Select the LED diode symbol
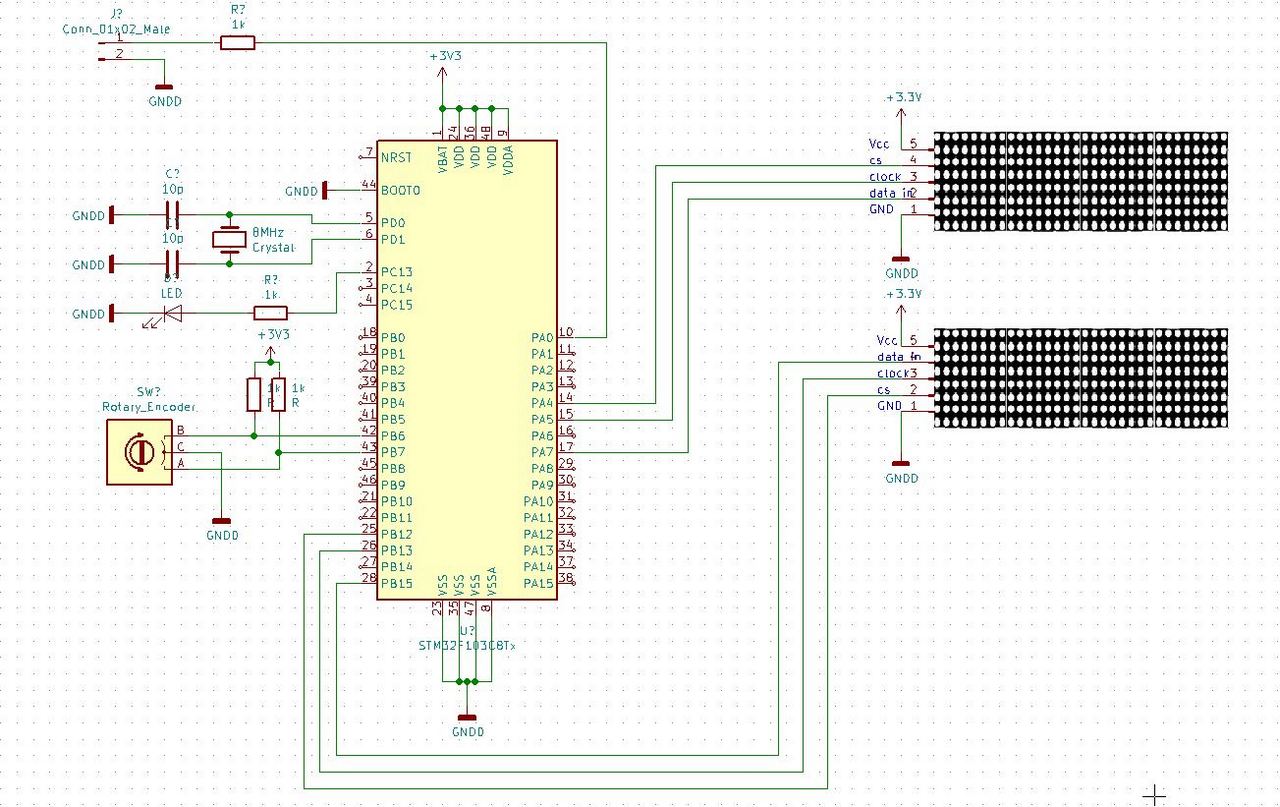The image size is (1280, 807). [172, 314]
